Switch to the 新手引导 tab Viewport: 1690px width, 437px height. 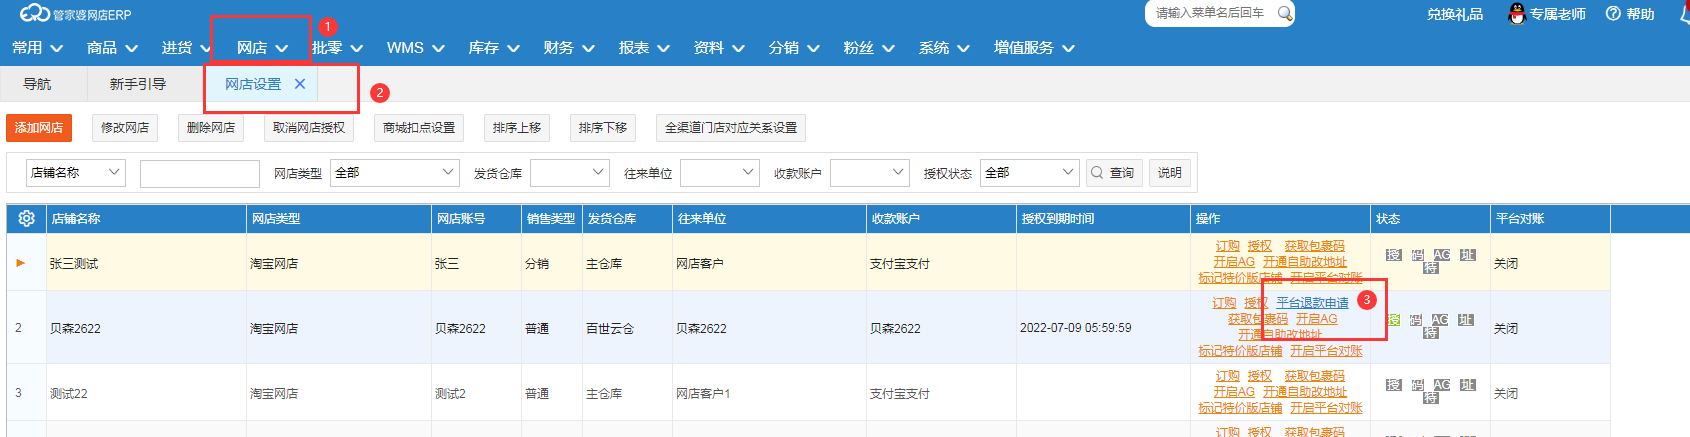(x=138, y=84)
